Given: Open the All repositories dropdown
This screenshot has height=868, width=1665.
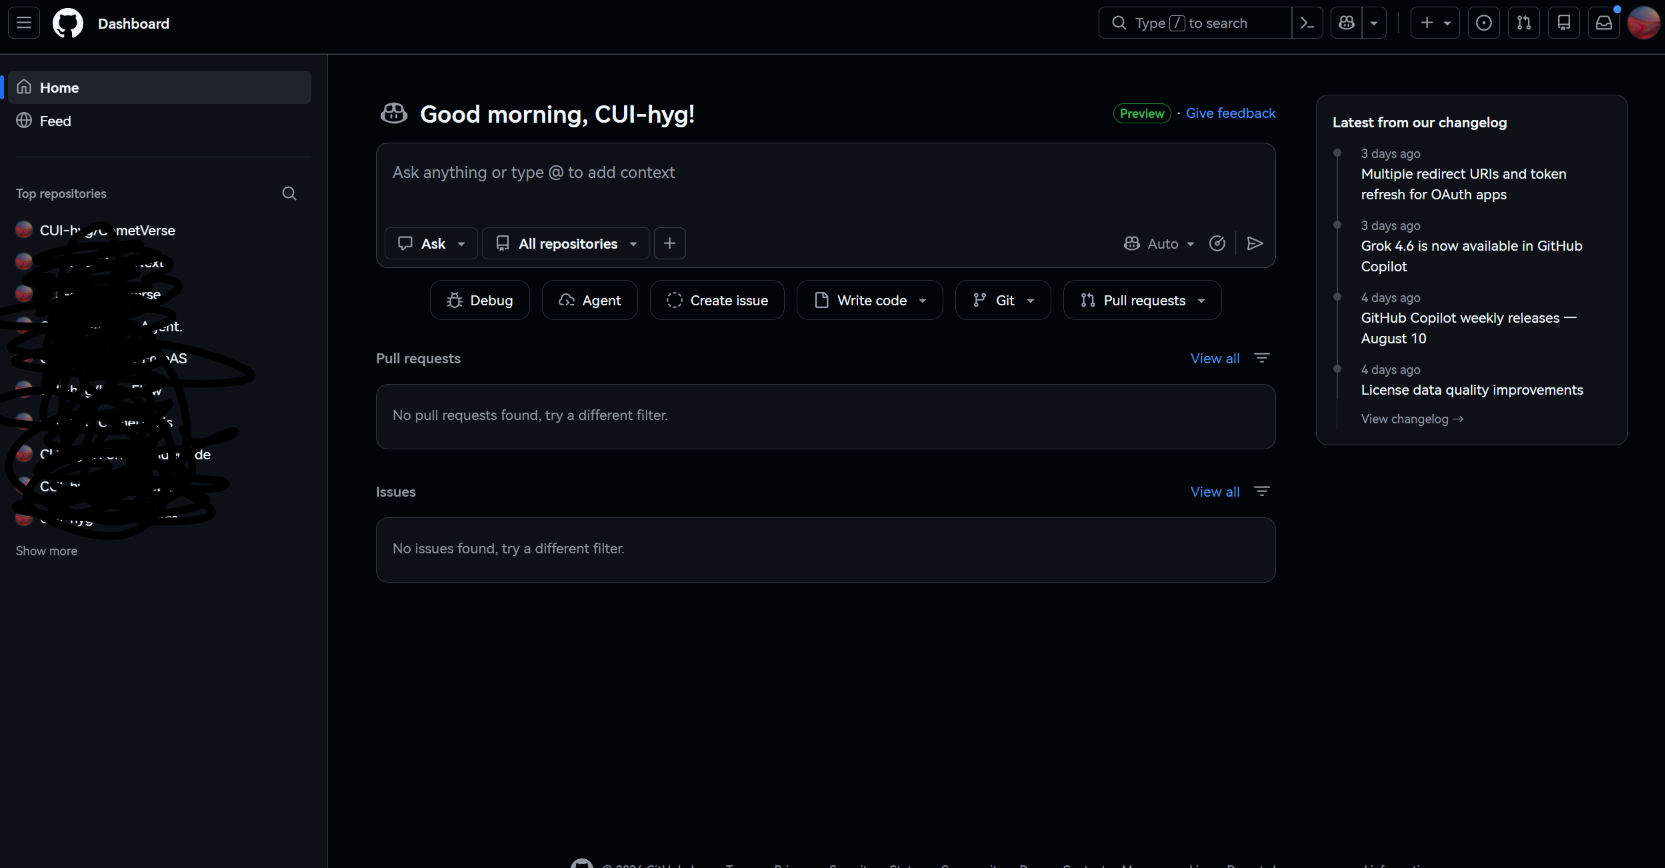Looking at the screenshot, I should point(566,244).
